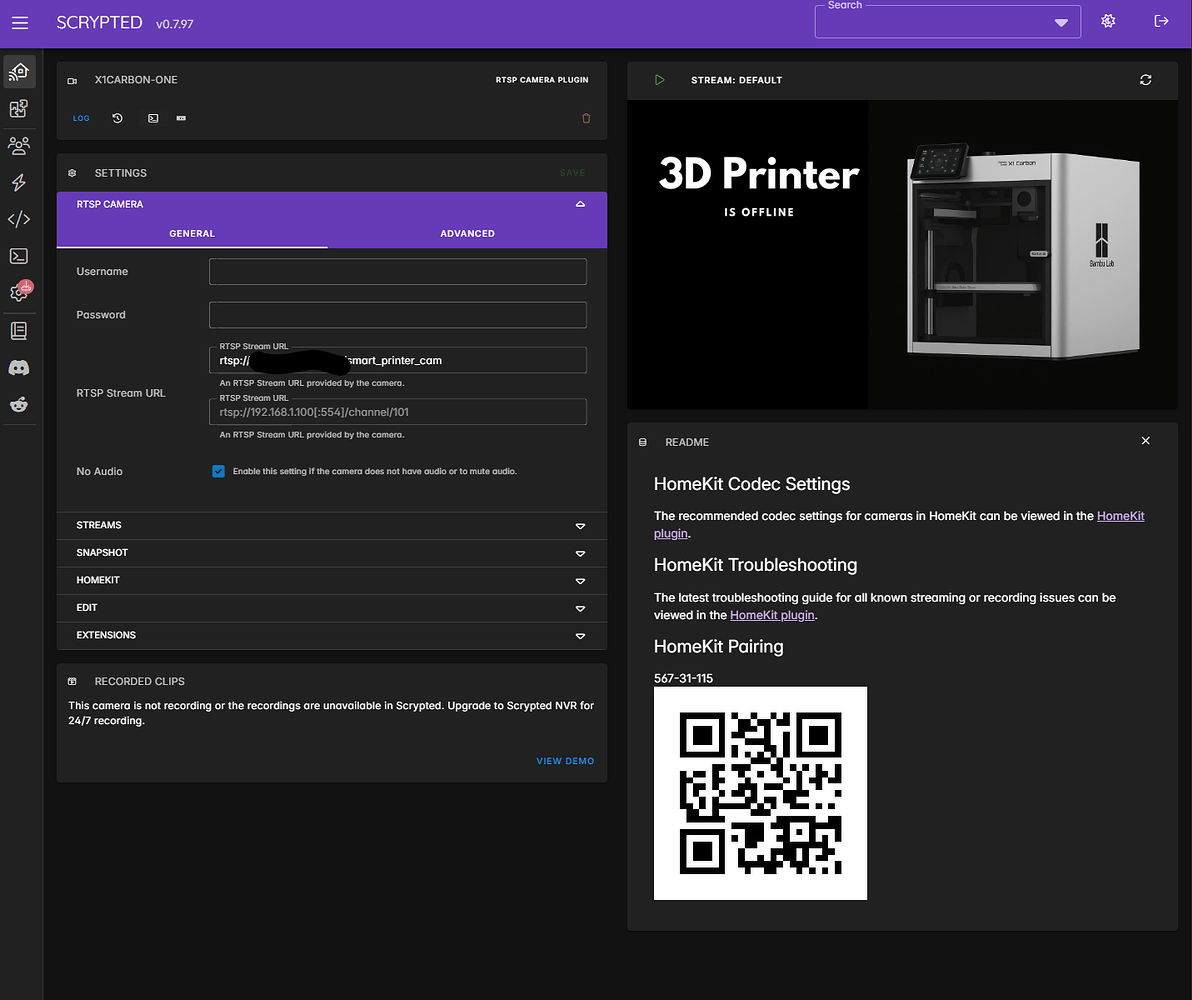The width and height of the screenshot is (1192, 1000).
Task: Open the camera events history icon
Action: [x=117, y=118]
